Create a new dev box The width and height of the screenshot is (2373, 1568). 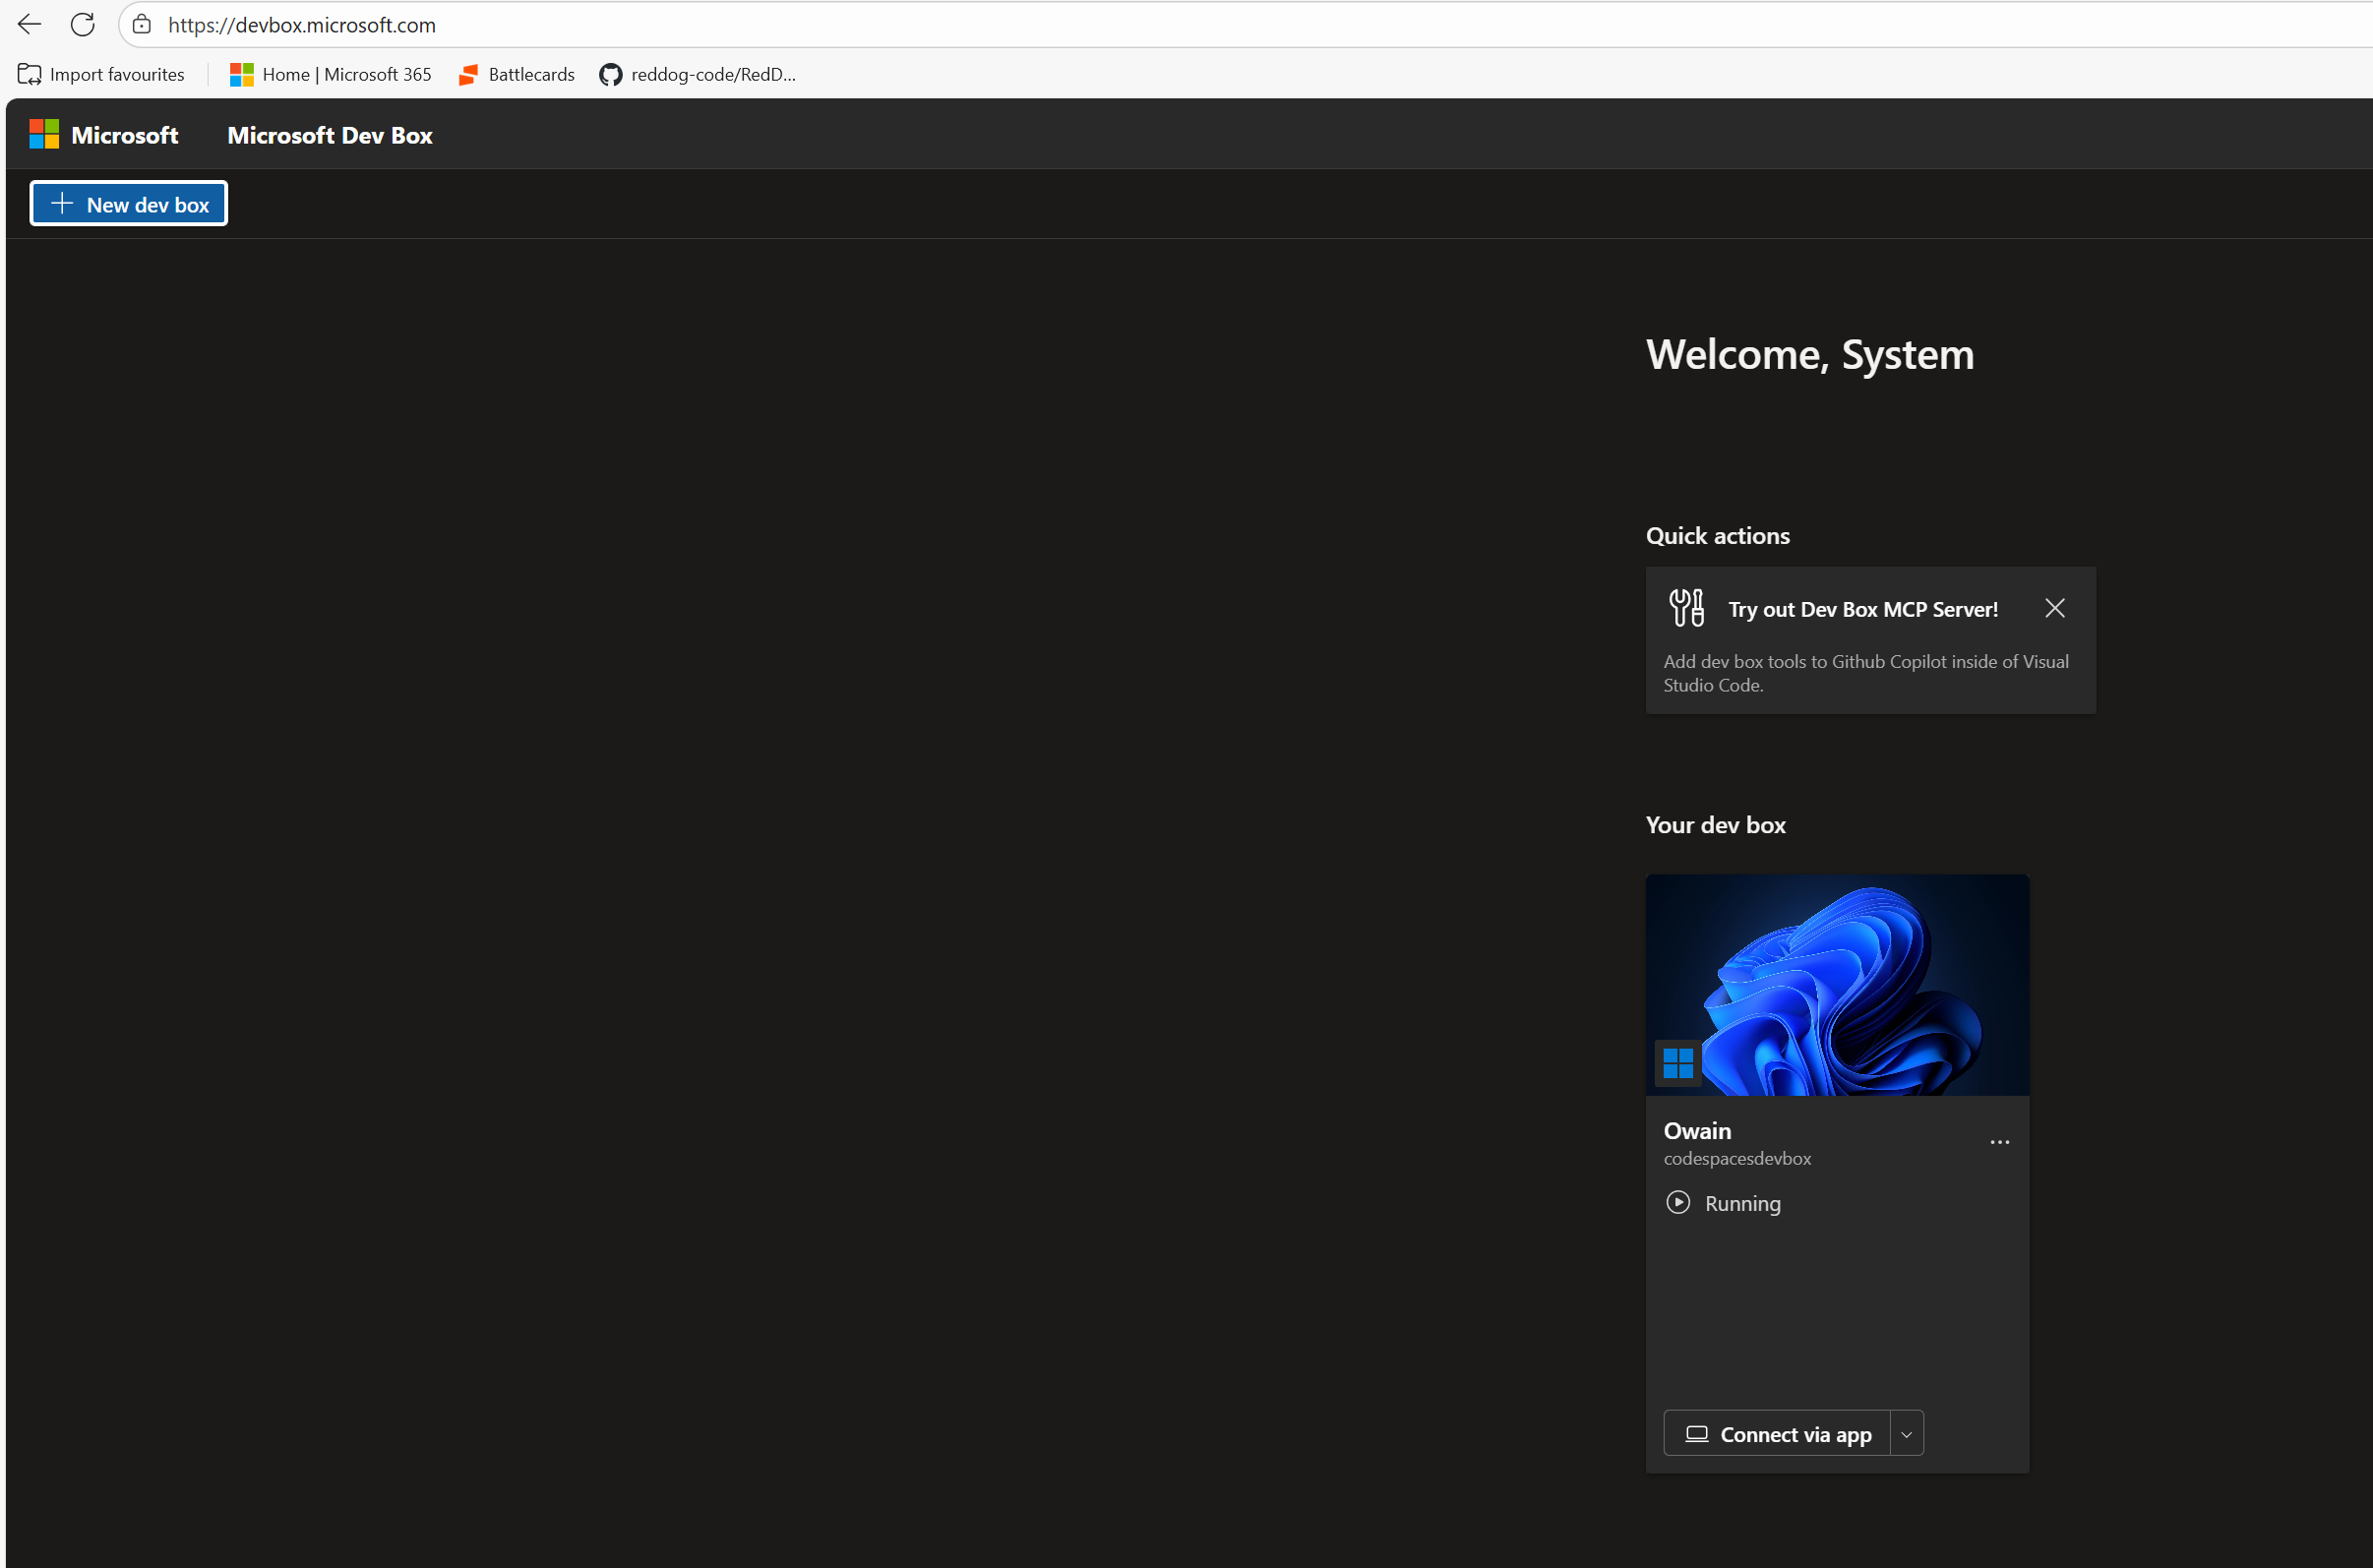128,203
